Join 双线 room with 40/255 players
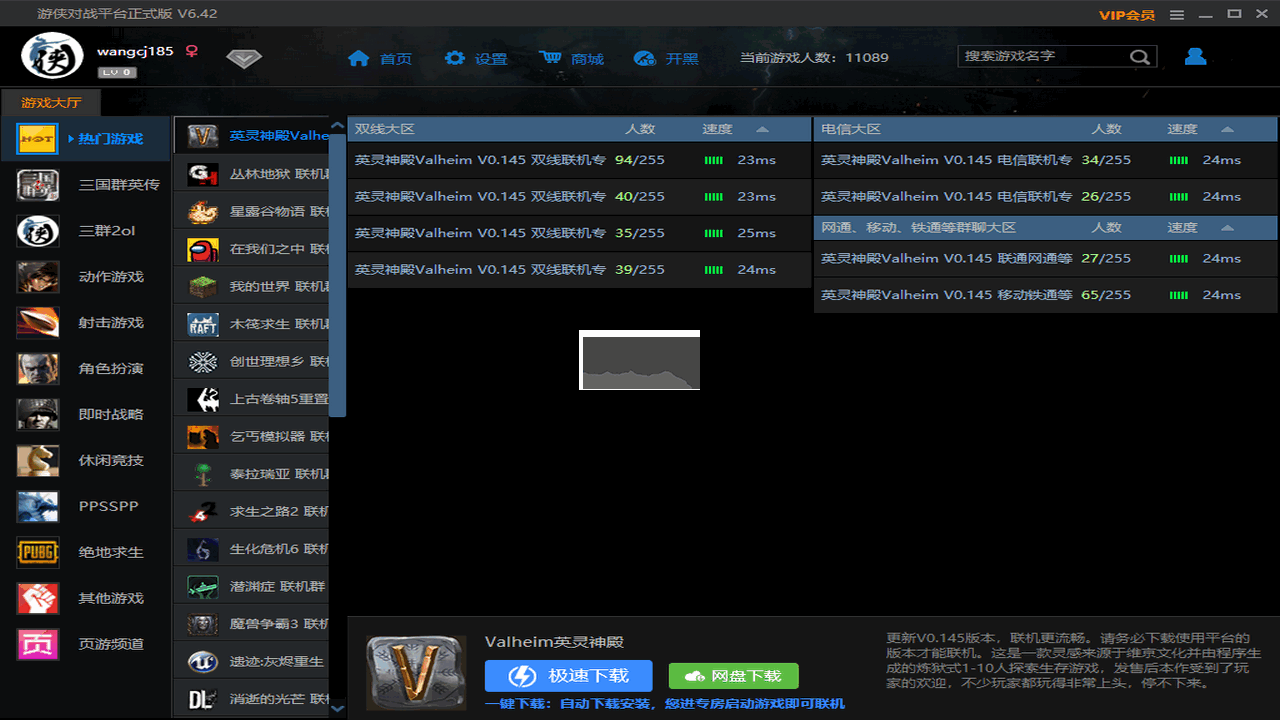This screenshot has height=720, width=1280. coord(579,197)
